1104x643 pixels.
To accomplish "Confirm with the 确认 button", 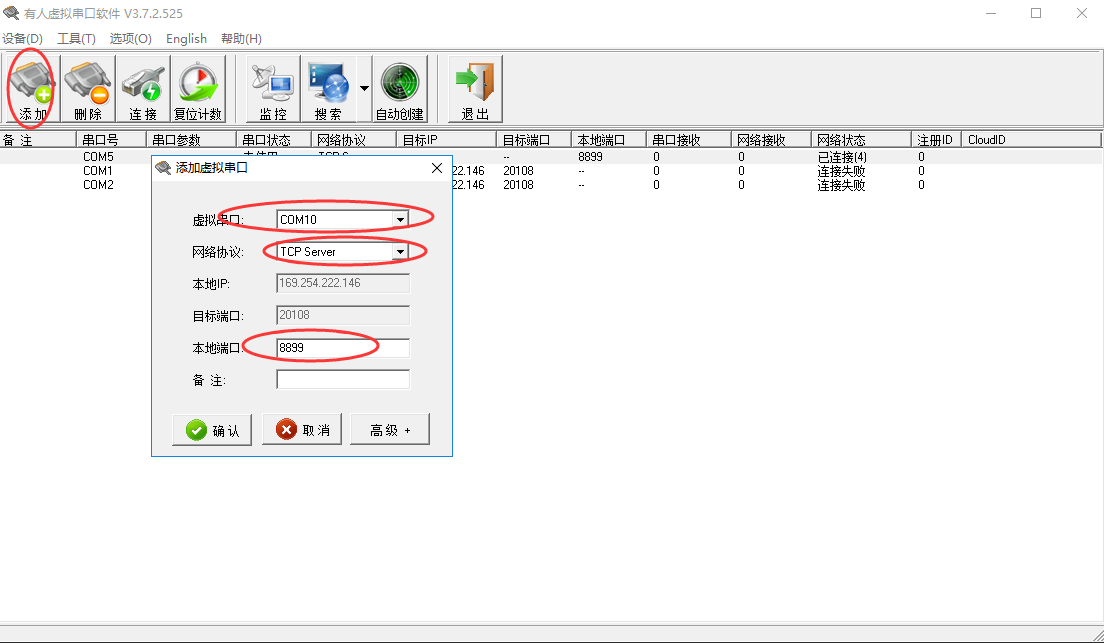I will pyautogui.click(x=212, y=430).
